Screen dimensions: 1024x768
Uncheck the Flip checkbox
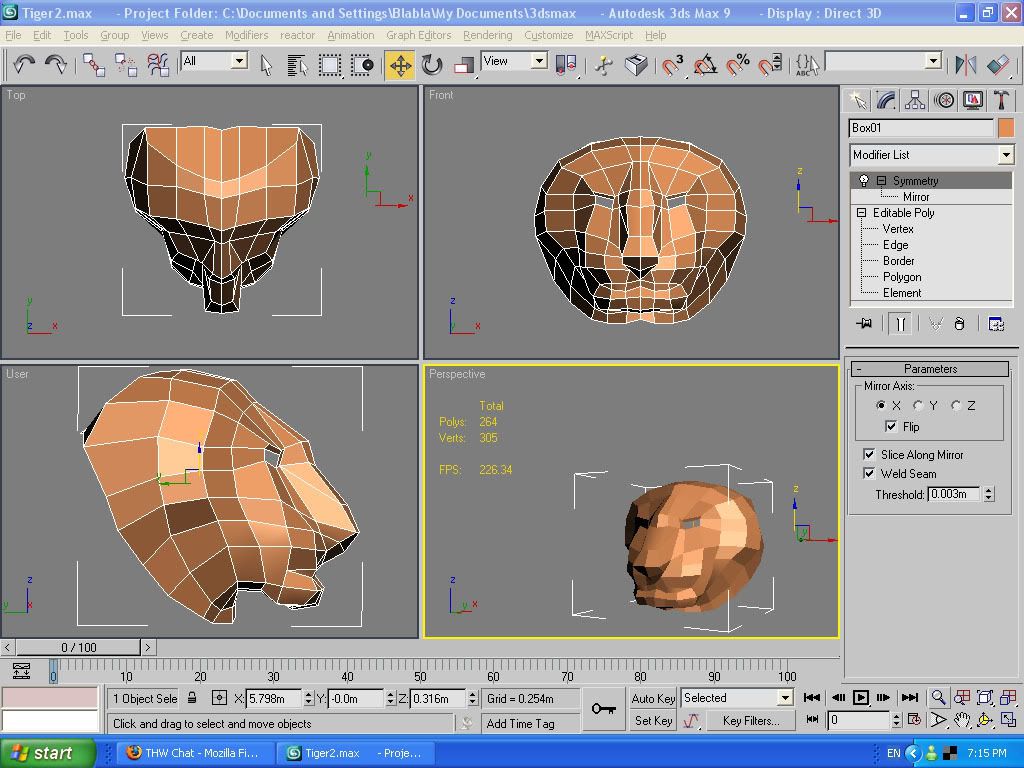click(891, 426)
